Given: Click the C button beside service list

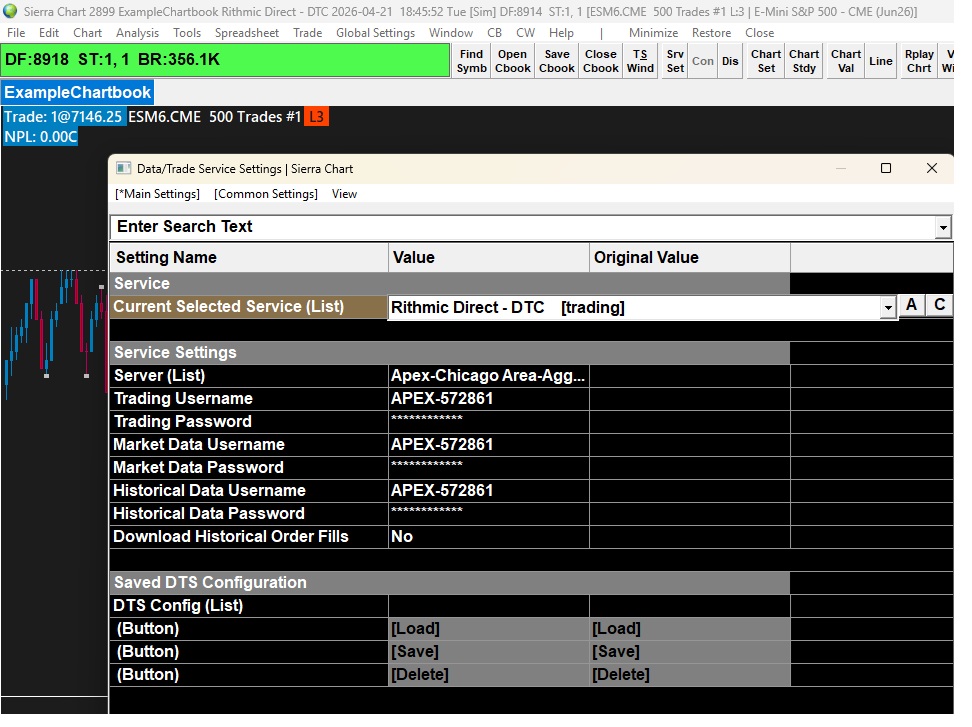Looking at the screenshot, I should point(940,305).
